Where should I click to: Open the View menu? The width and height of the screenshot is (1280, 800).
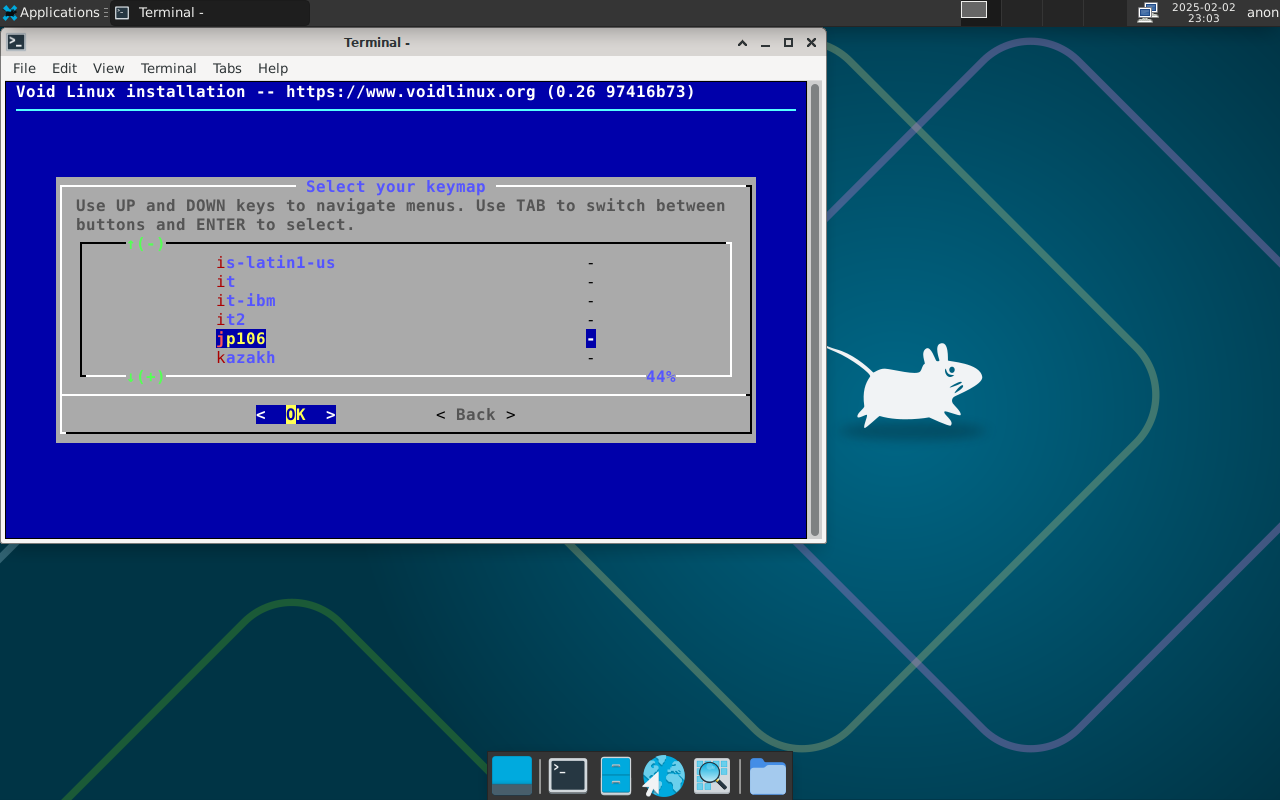(x=108, y=68)
